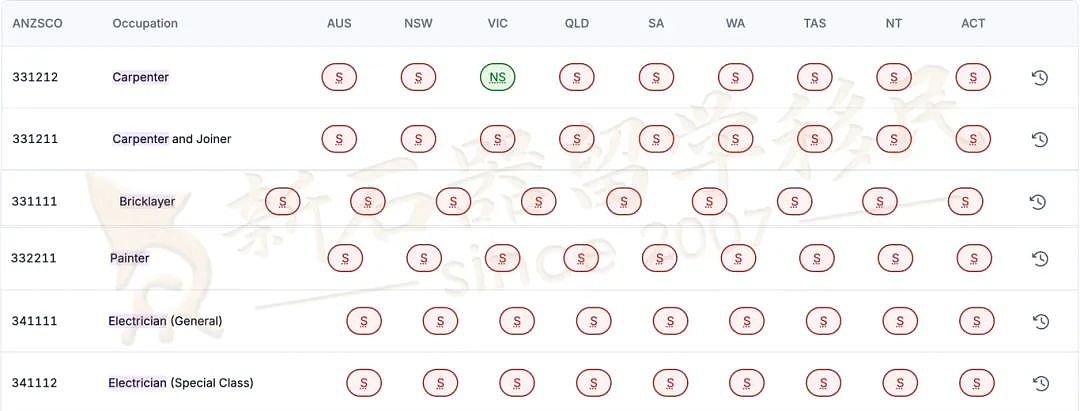This screenshot has height=411, width=1080.
Task: Click green NS badge for Carpenter VIC
Action: [497, 77]
